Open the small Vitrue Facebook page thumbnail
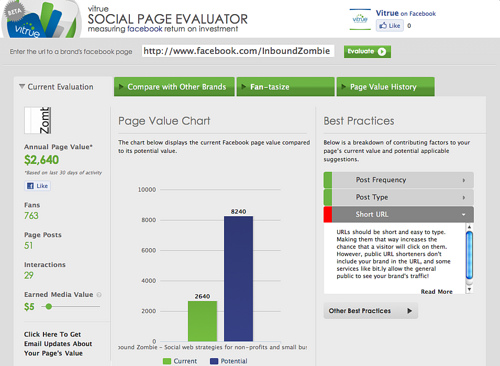500x366 pixels. (360, 19)
